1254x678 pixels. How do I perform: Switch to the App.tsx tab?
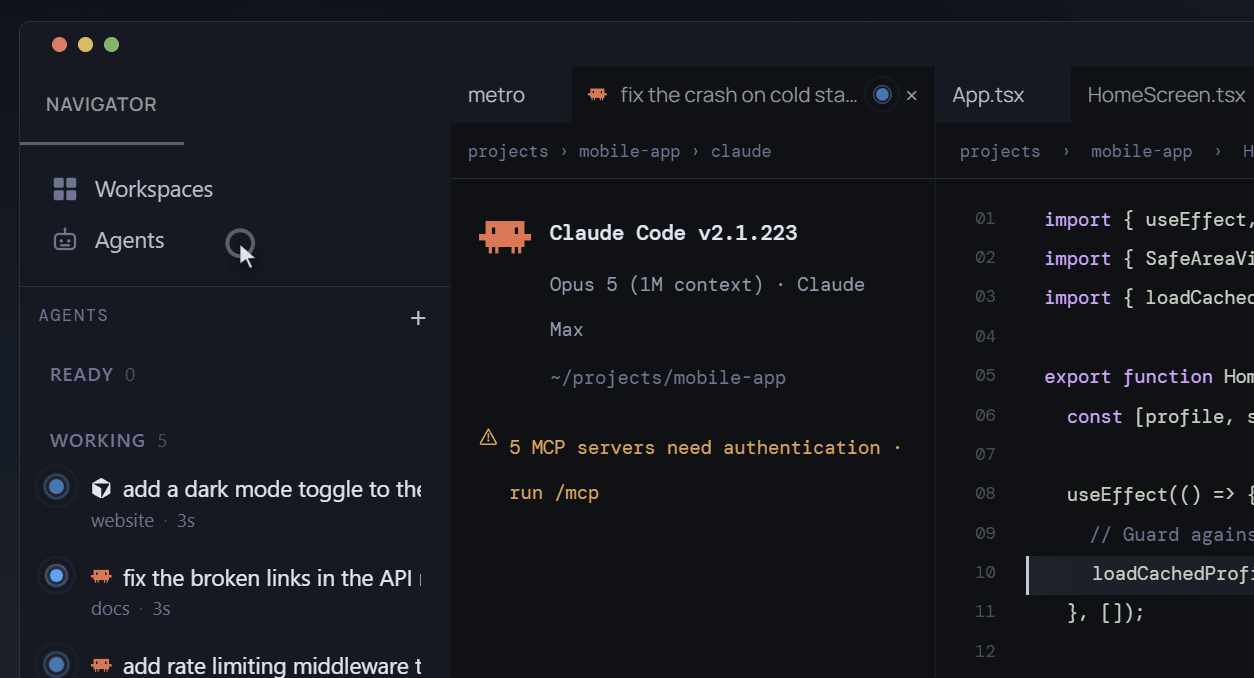click(x=1002, y=95)
